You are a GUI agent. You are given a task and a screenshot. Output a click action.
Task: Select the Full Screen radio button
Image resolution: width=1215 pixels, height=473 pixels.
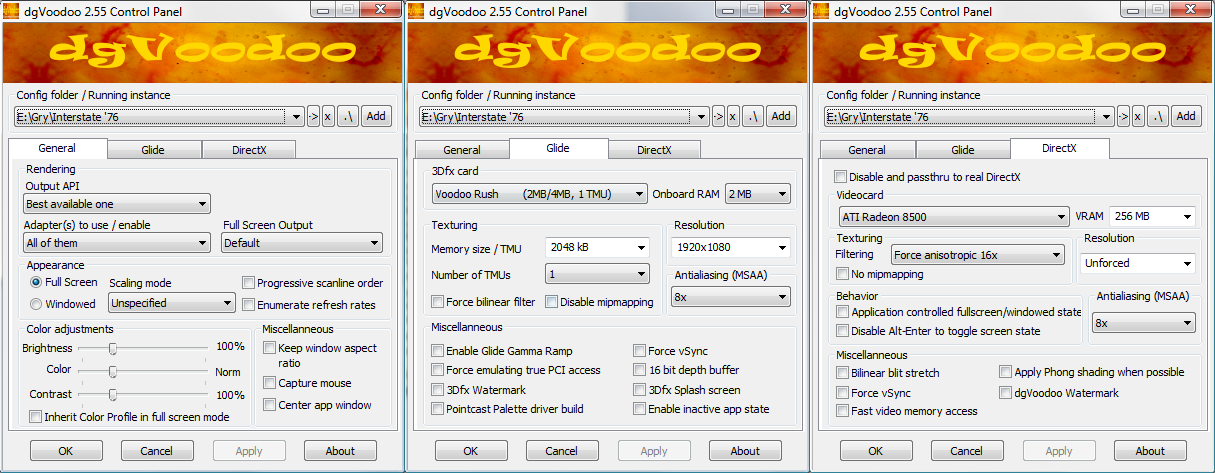(x=36, y=283)
